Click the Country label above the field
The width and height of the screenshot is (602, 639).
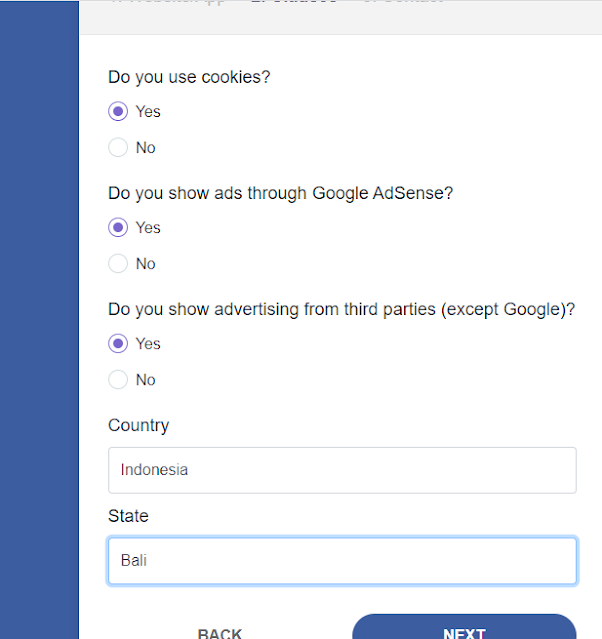tap(138, 425)
